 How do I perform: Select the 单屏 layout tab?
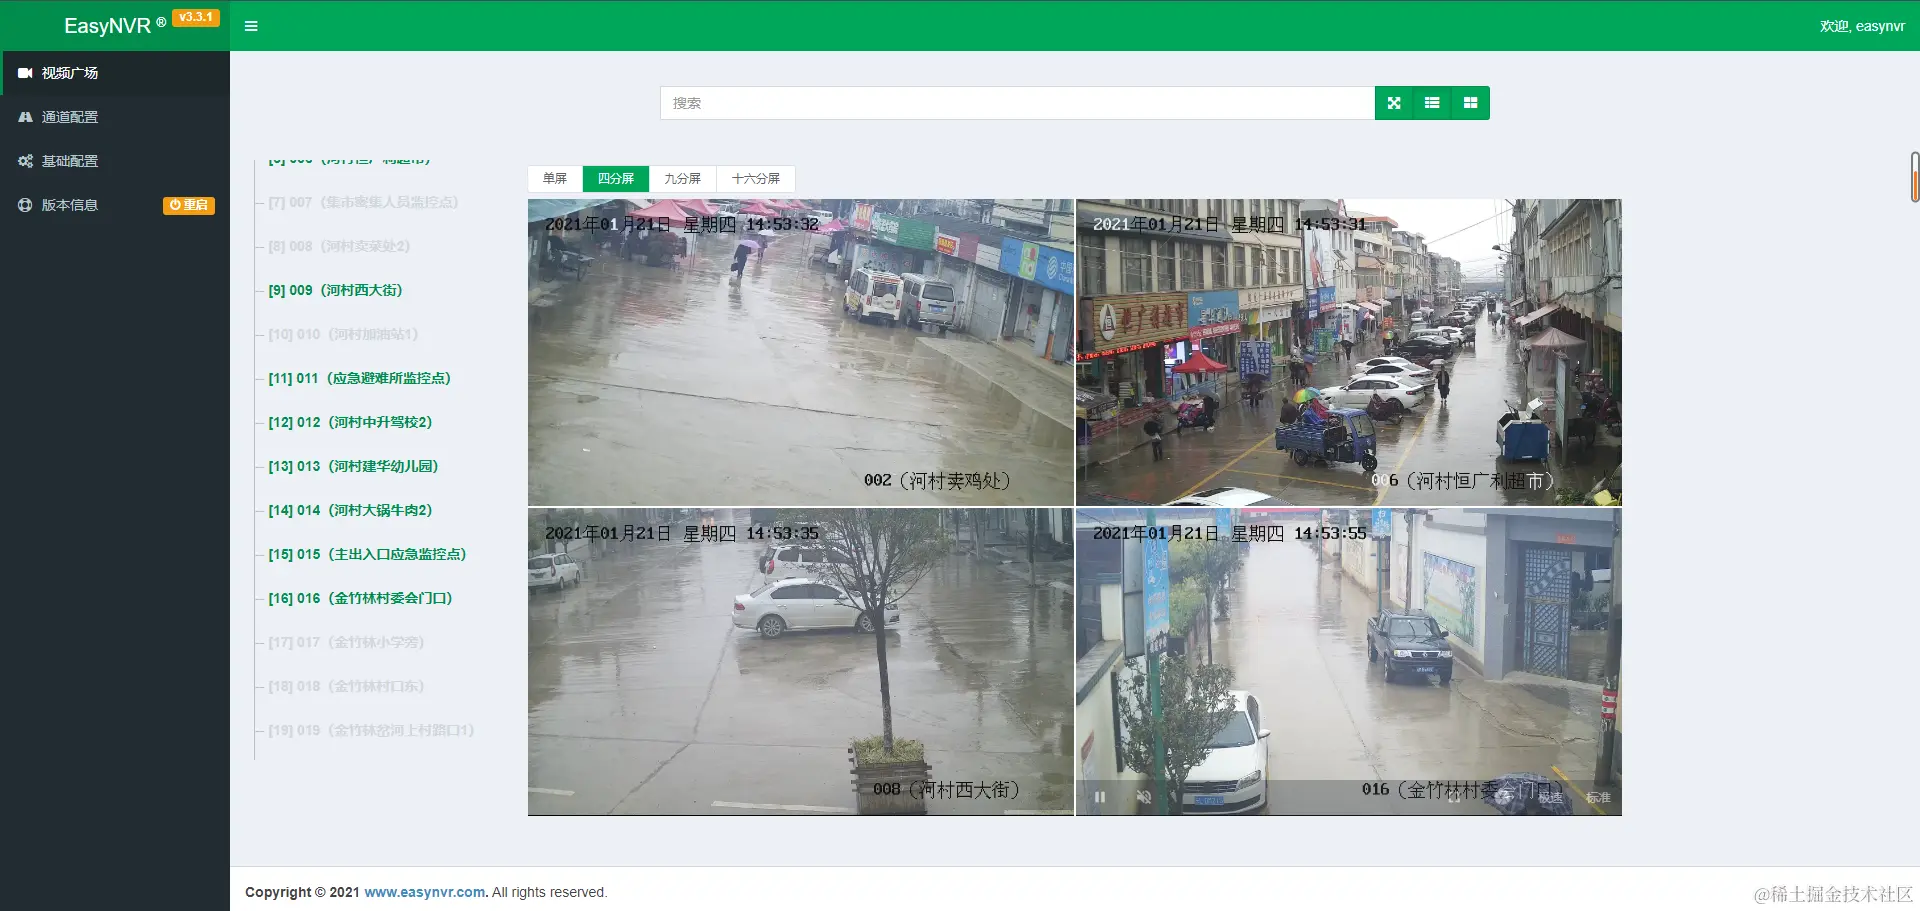coord(555,179)
